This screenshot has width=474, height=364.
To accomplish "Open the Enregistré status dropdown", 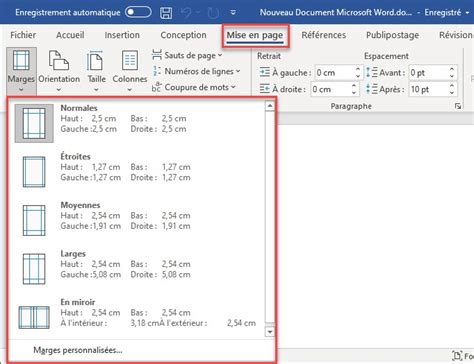I will [x=447, y=13].
